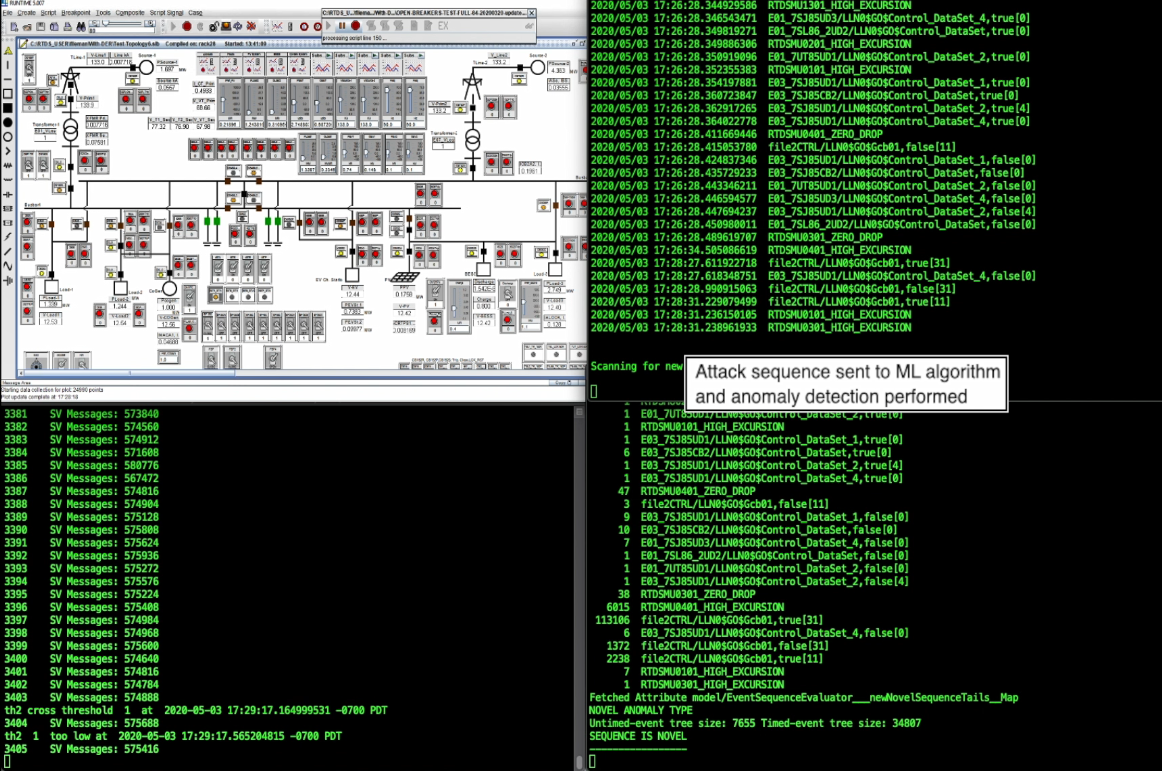The height and width of the screenshot is (771, 1162).
Task: Click left terminal vertical scrollbar
Action: point(580,589)
